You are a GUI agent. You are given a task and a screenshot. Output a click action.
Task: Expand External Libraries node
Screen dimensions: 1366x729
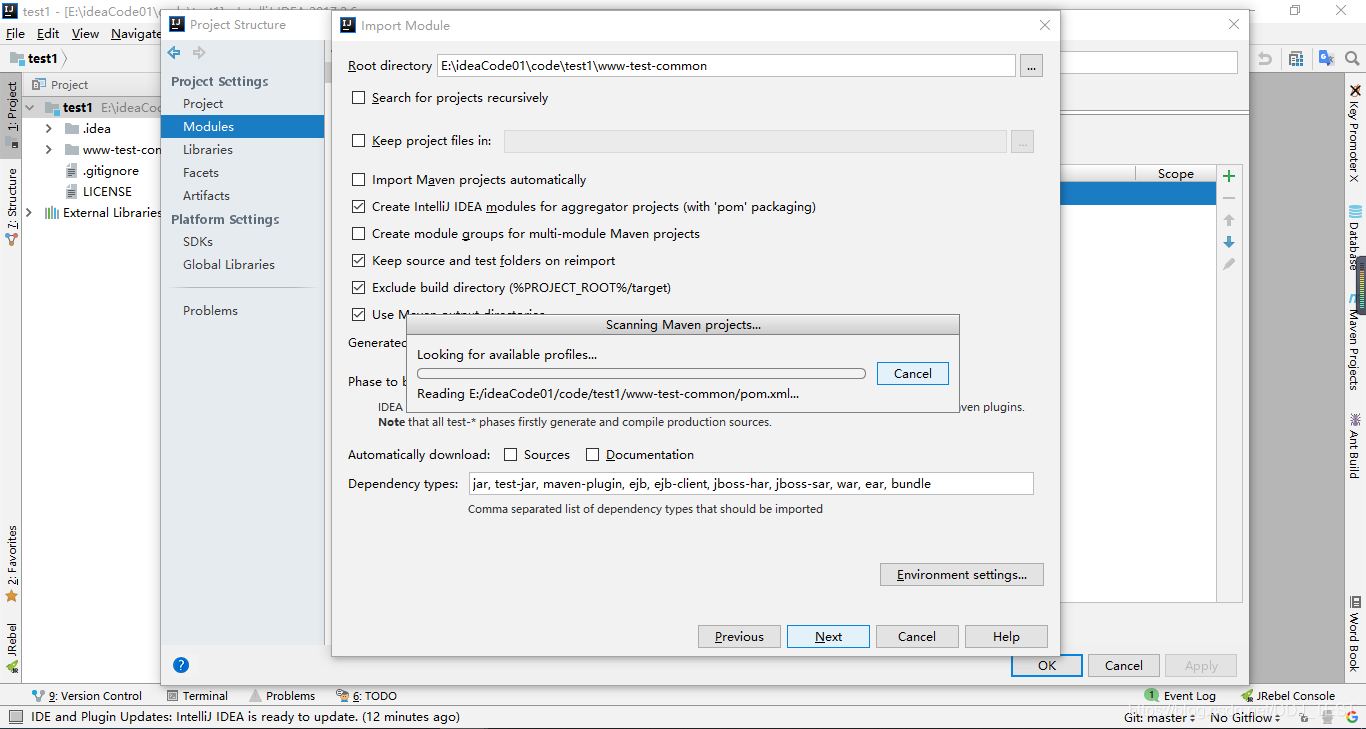[29, 213]
